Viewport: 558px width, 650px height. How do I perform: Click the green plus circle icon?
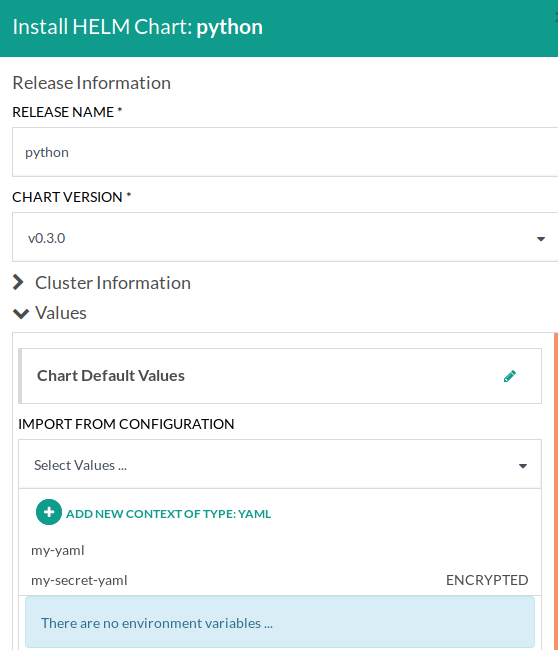pos(49,512)
